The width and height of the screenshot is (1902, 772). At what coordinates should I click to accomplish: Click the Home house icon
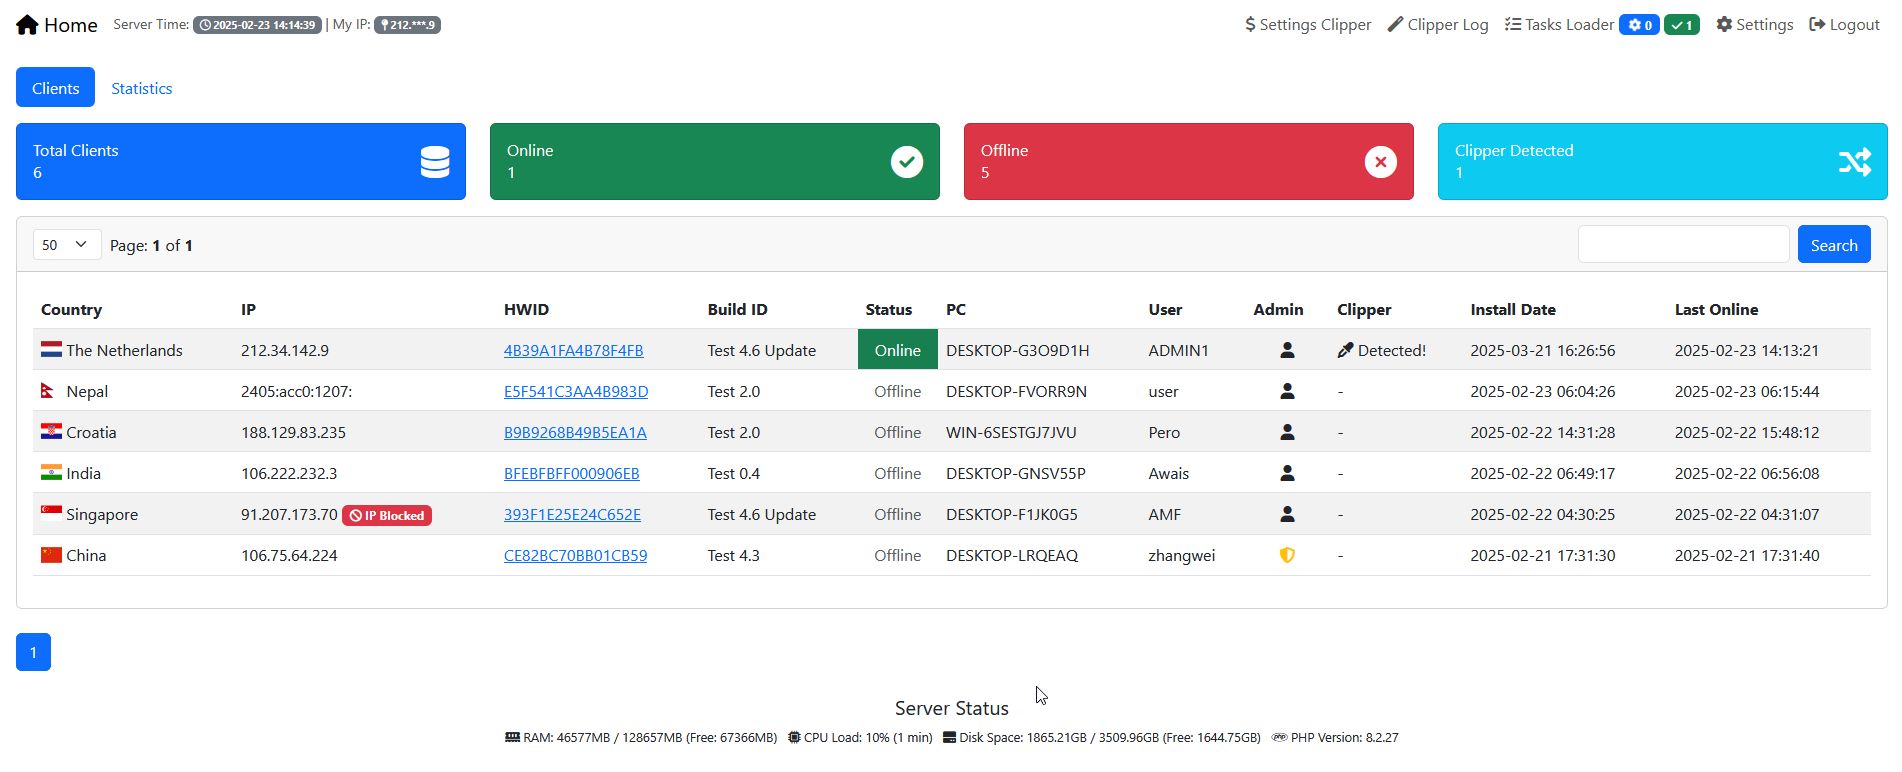[x=27, y=25]
